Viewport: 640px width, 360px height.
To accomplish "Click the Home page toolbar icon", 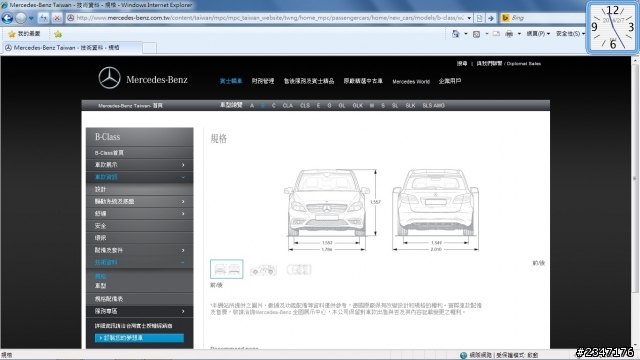I will (456, 34).
